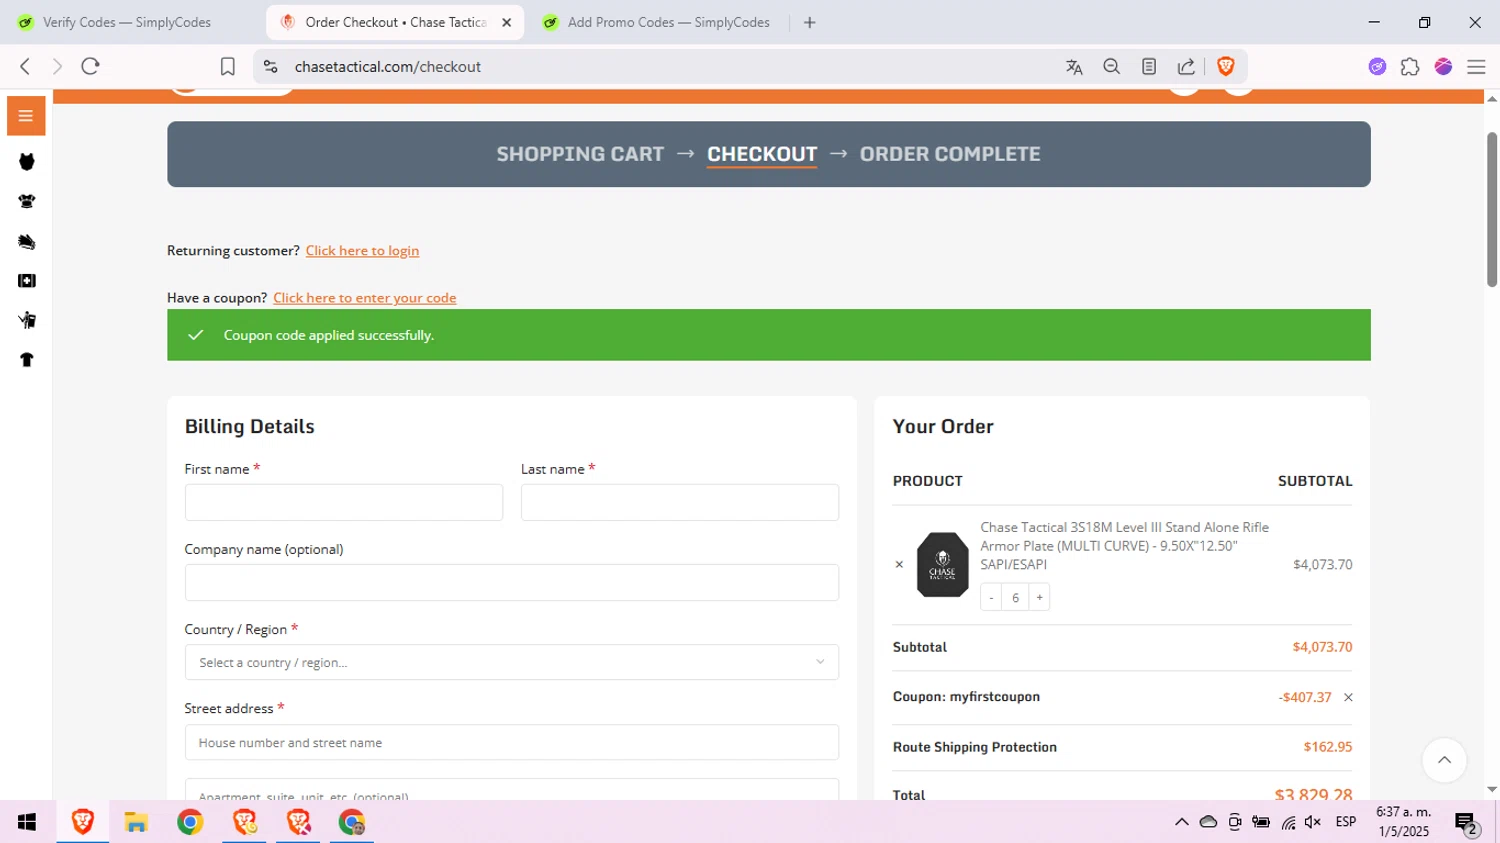Open reader mode icon
Viewport: 1500px width, 843px height.
(x=1149, y=67)
